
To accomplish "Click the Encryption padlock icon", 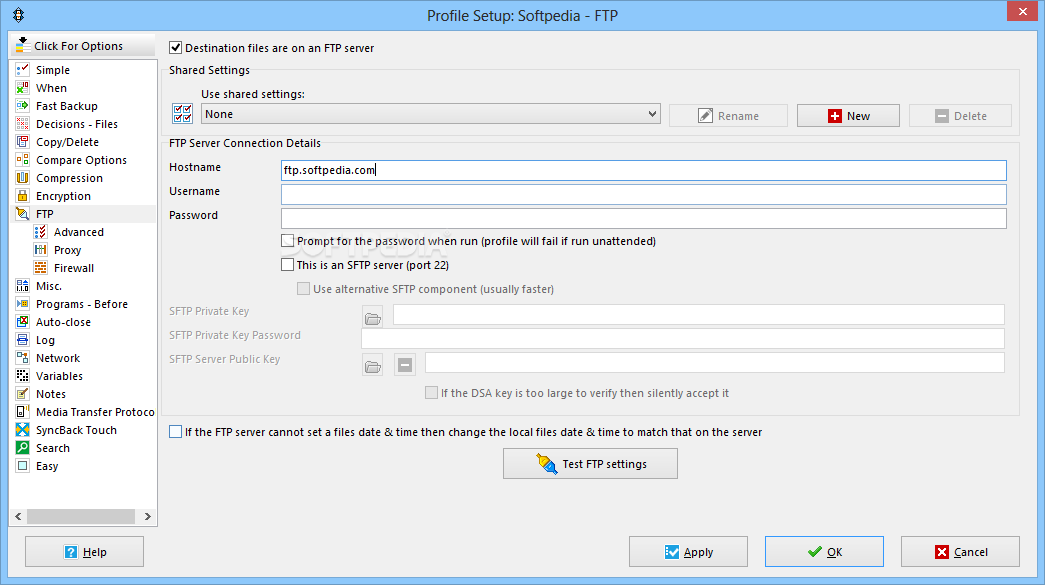I will (23, 195).
